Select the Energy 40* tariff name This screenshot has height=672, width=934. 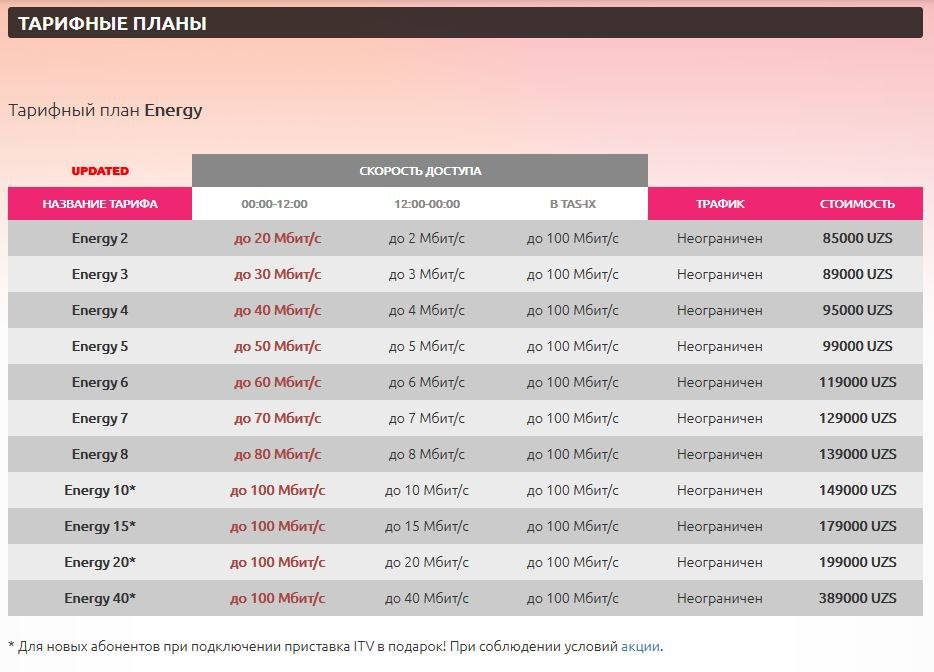point(100,598)
